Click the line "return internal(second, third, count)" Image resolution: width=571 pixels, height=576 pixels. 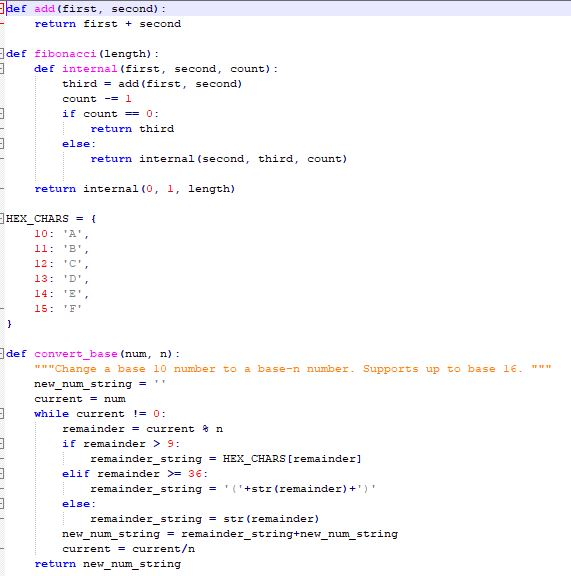[x=219, y=159]
